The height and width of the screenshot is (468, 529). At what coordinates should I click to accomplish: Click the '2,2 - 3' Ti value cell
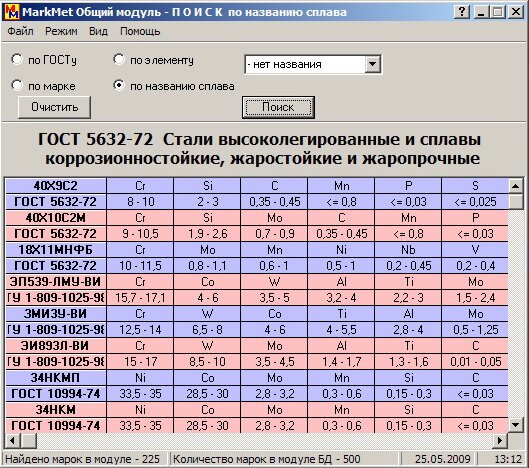[x=408, y=298]
